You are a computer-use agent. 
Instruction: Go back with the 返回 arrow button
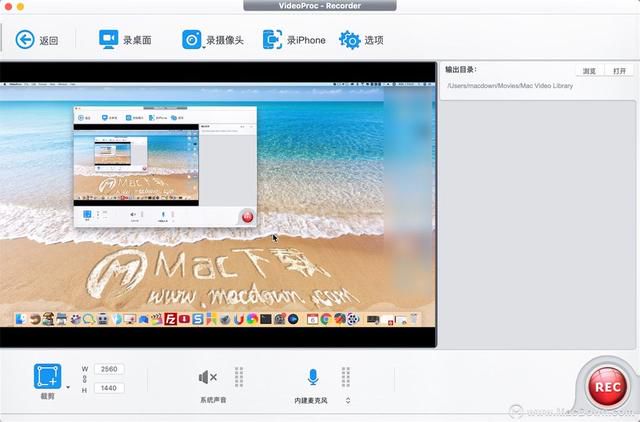click(x=37, y=40)
